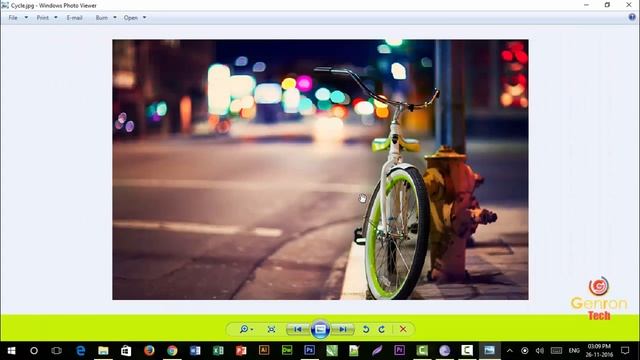Open Adobe Photoshop from taskbar
640x360 pixels.
click(x=309, y=350)
